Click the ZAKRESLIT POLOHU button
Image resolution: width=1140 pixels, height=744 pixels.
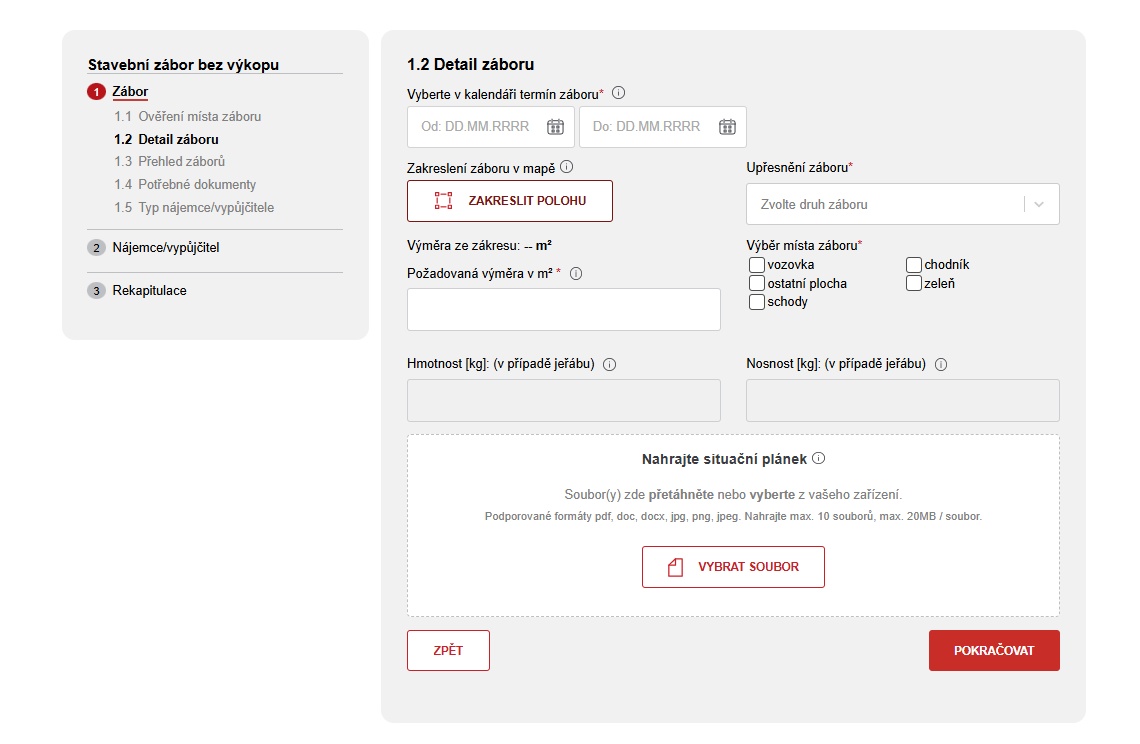[510, 201]
